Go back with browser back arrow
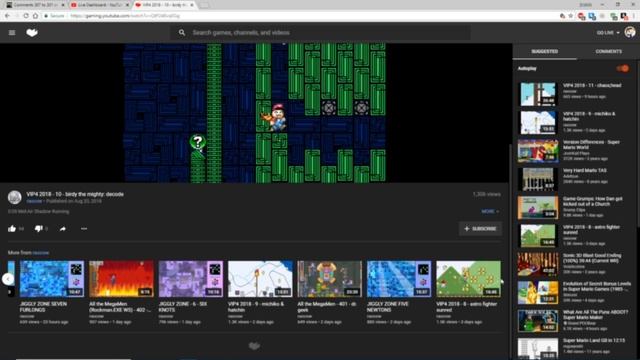The width and height of the screenshot is (640, 360). (7, 16)
